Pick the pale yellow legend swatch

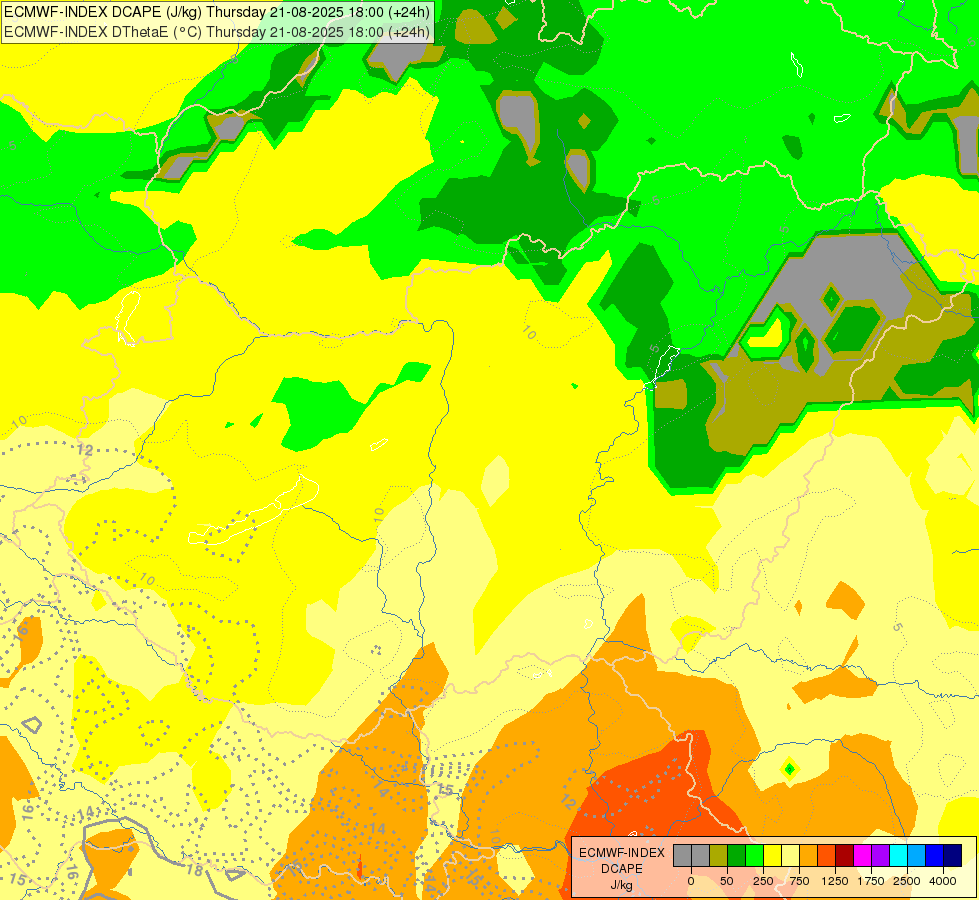pyautogui.click(x=791, y=856)
